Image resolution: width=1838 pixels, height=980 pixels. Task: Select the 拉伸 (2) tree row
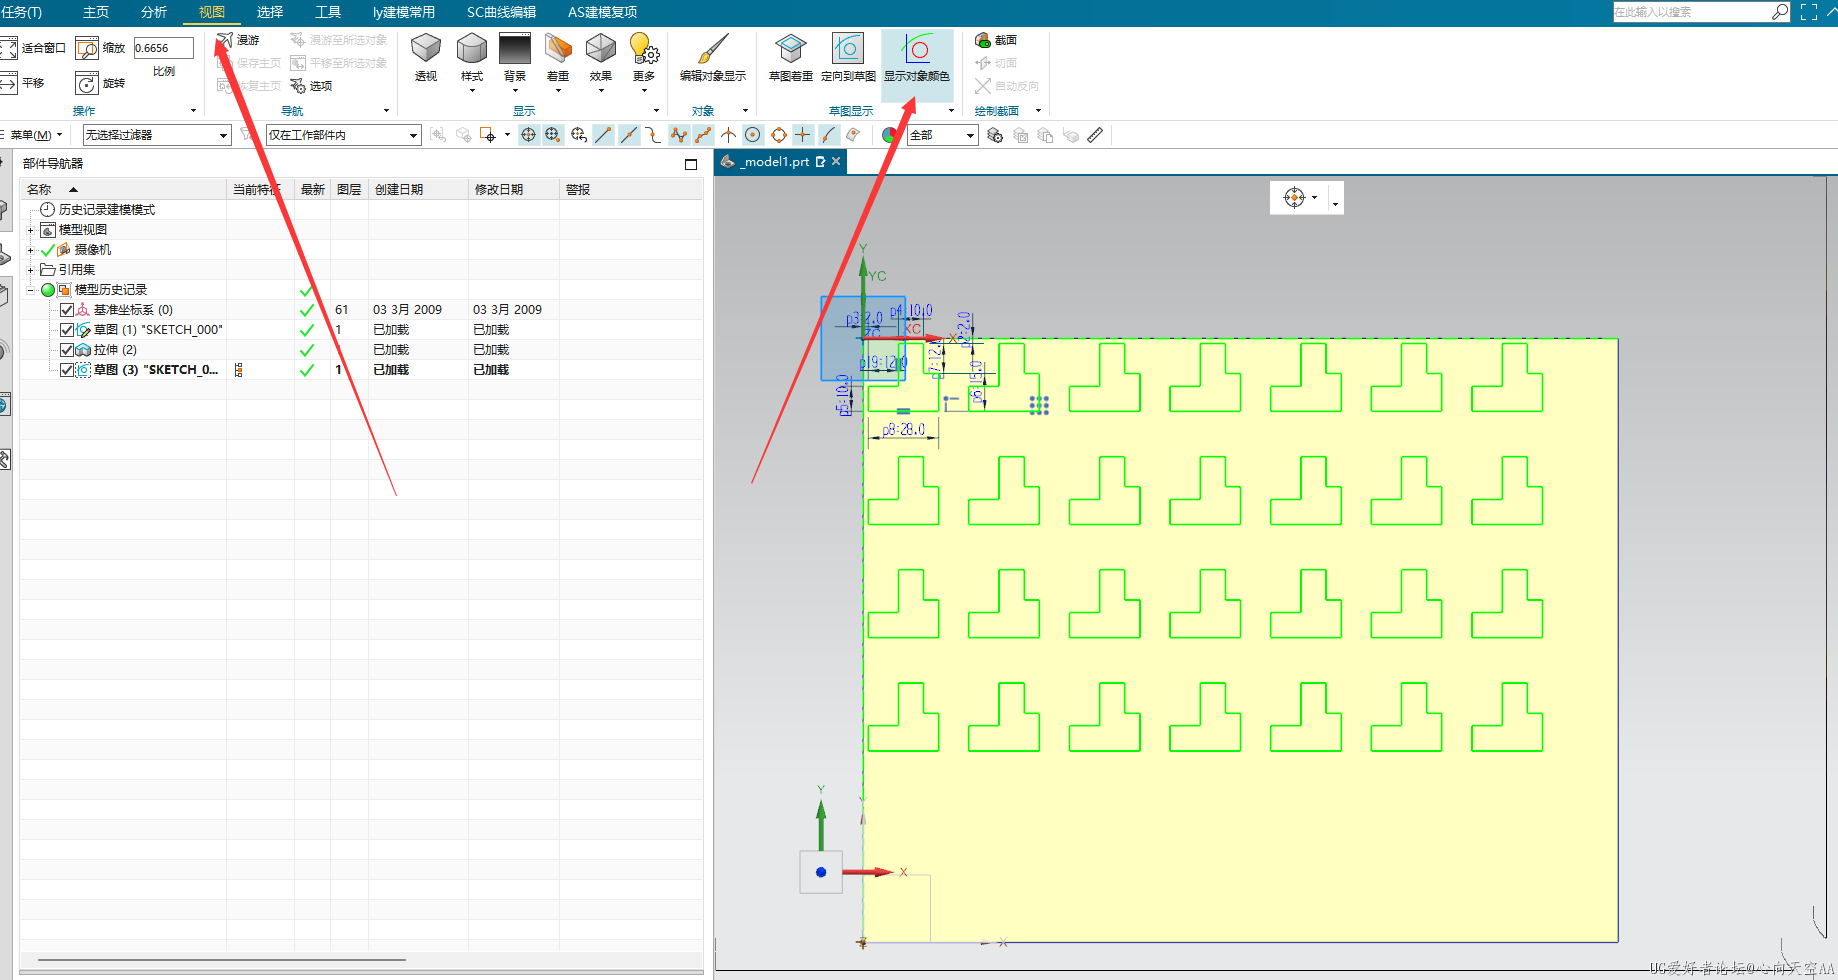tap(360, 350)
